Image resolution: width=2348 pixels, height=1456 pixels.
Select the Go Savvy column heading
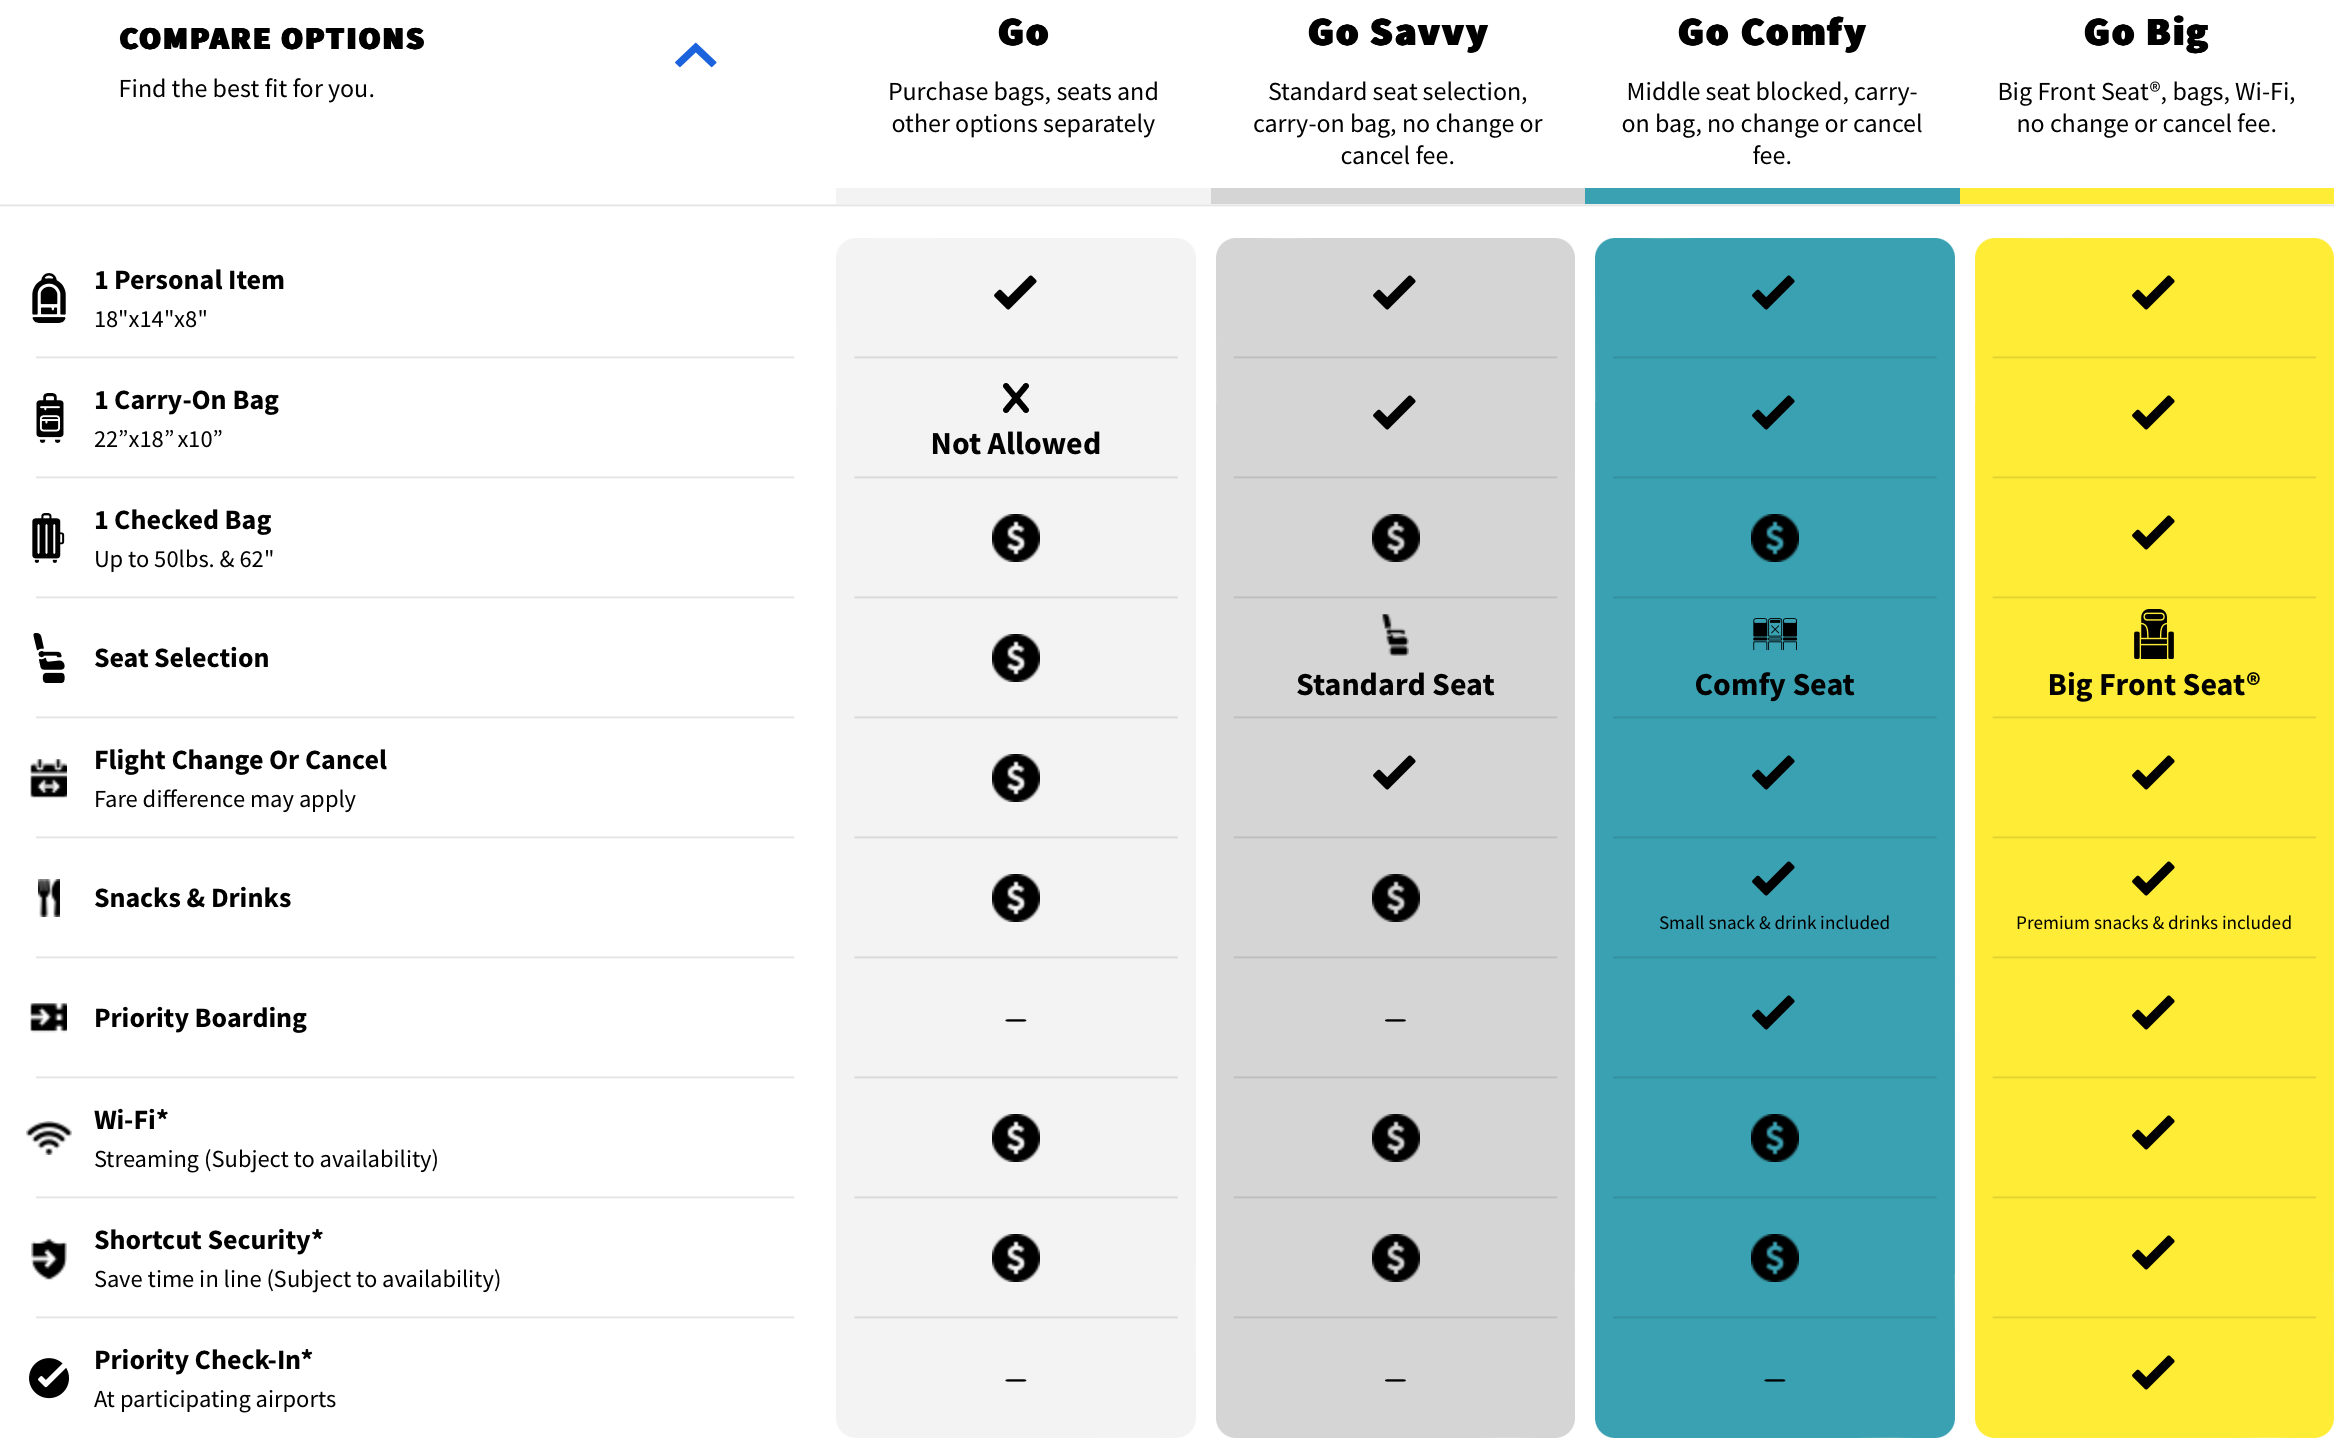(1397, 33)
